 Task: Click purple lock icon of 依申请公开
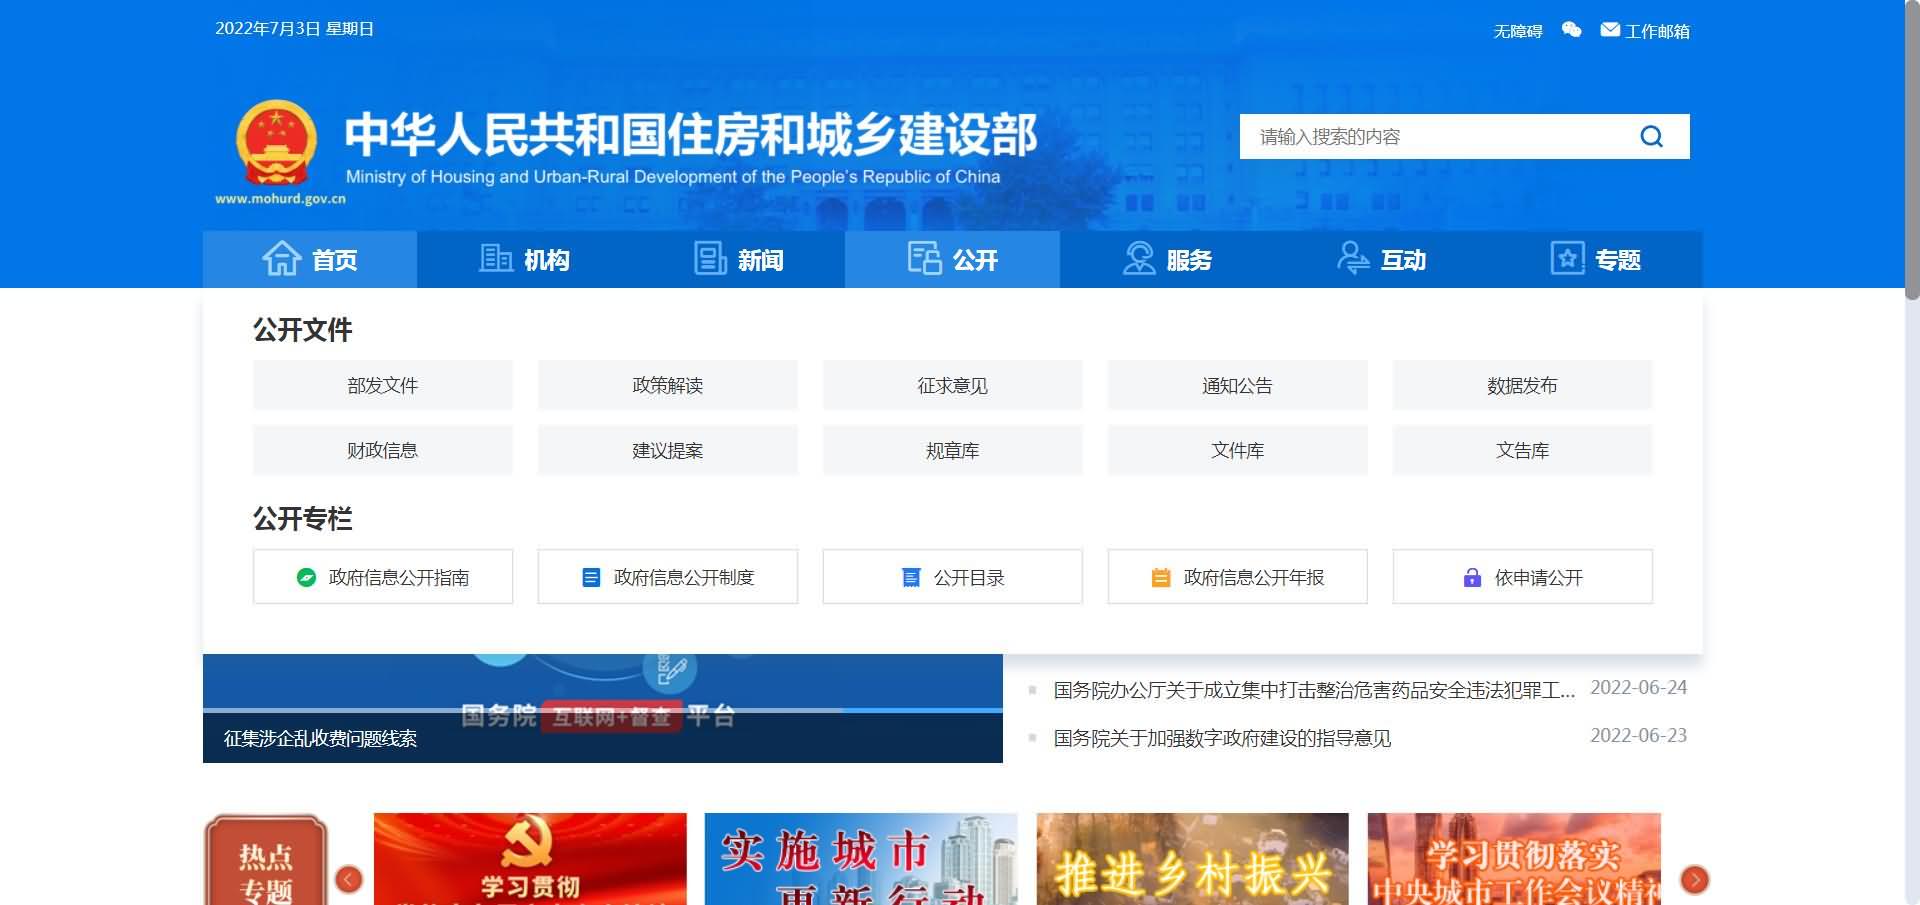1472,577
